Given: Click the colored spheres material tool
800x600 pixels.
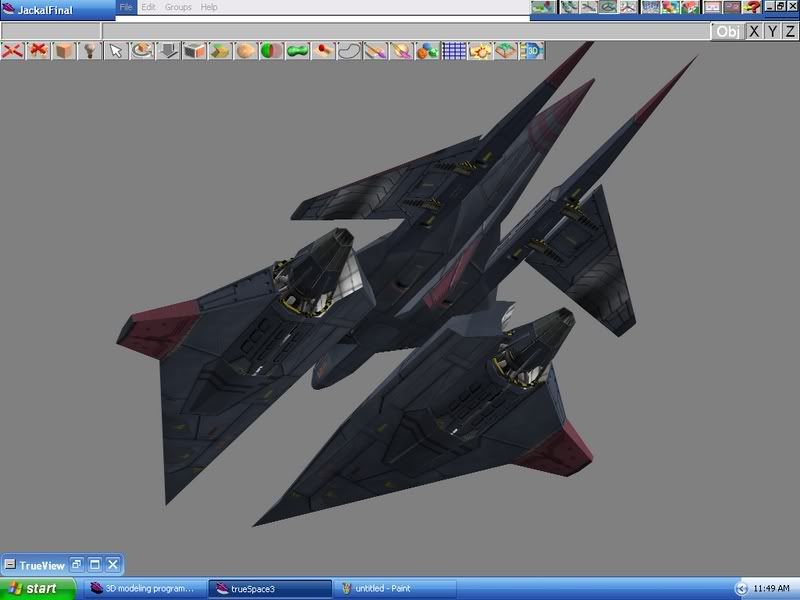Looking at the screenshot, I should (428, 51).
